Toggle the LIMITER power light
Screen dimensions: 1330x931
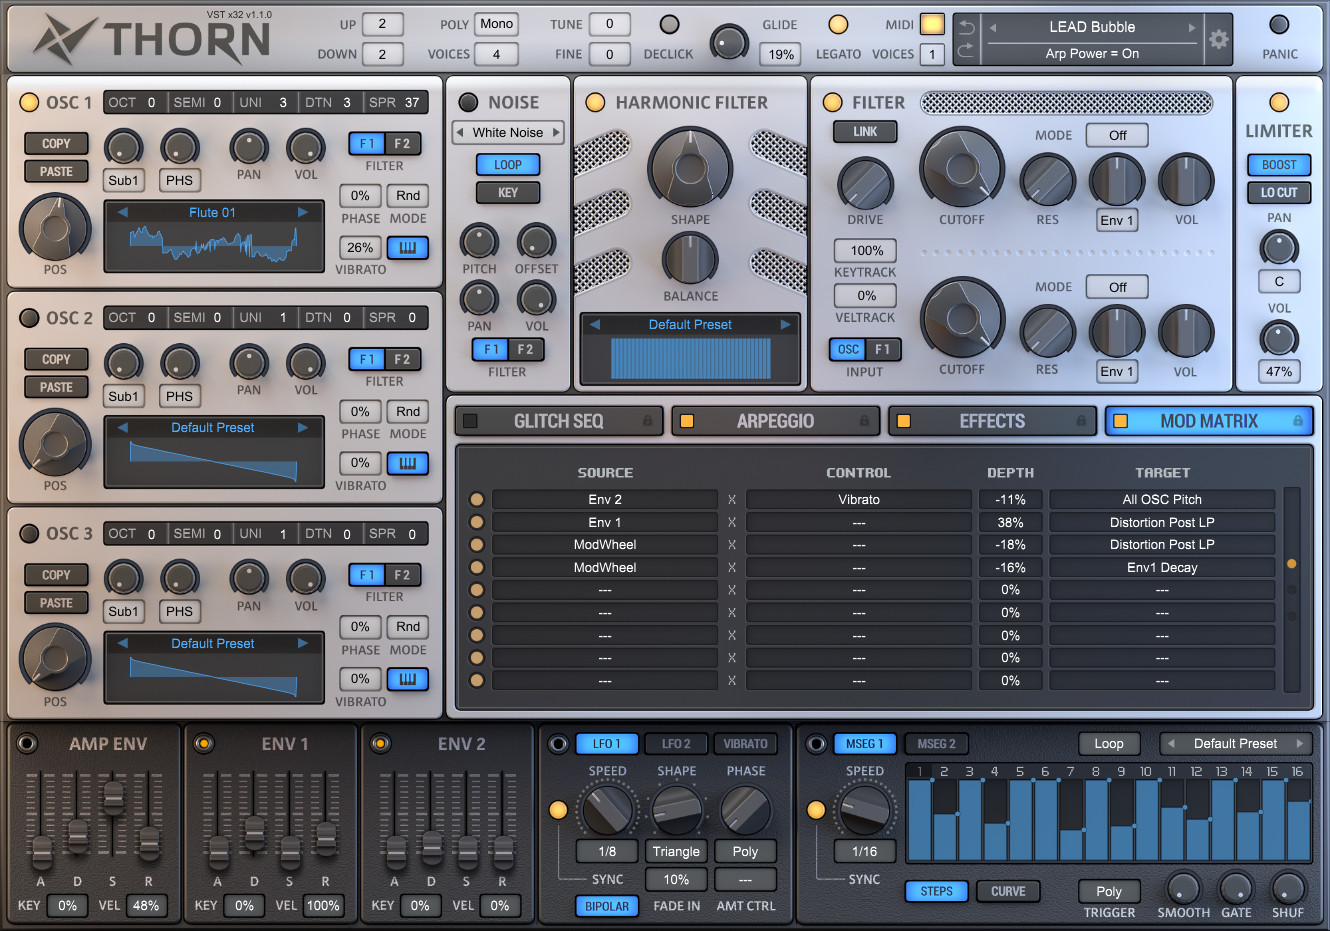tap(1279, 102)
